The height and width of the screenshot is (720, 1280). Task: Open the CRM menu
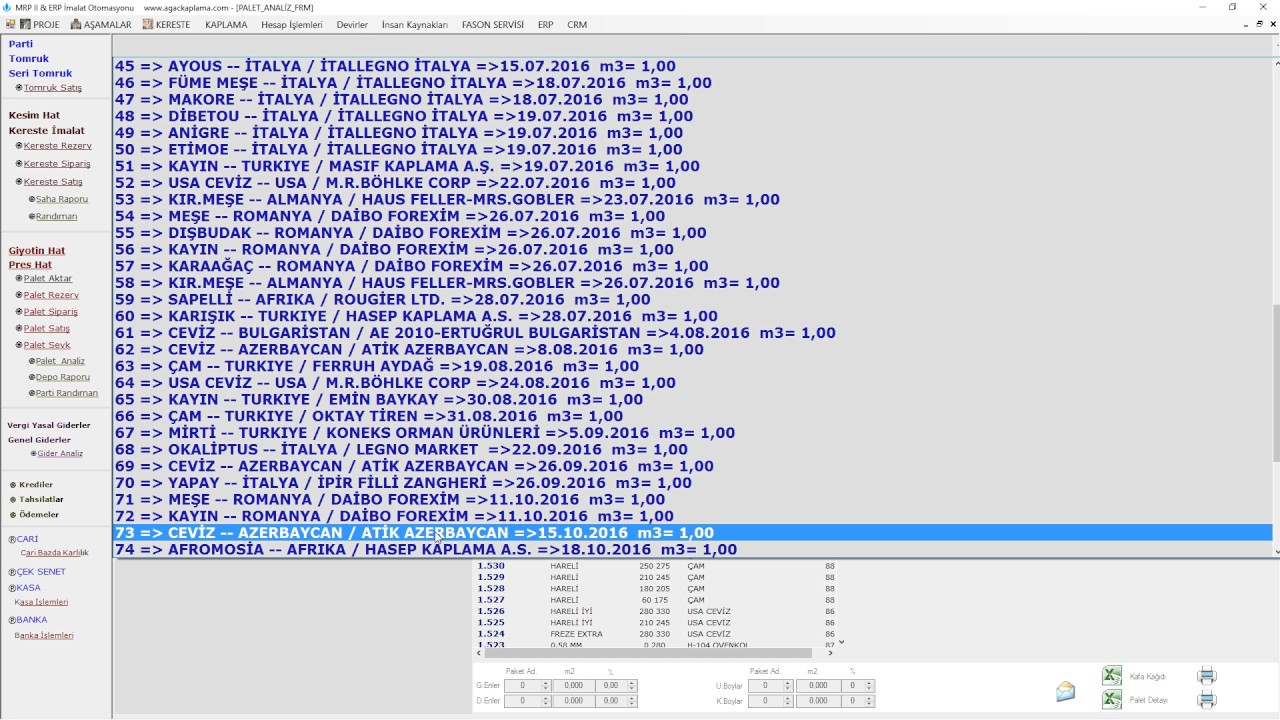pos(577,24)
